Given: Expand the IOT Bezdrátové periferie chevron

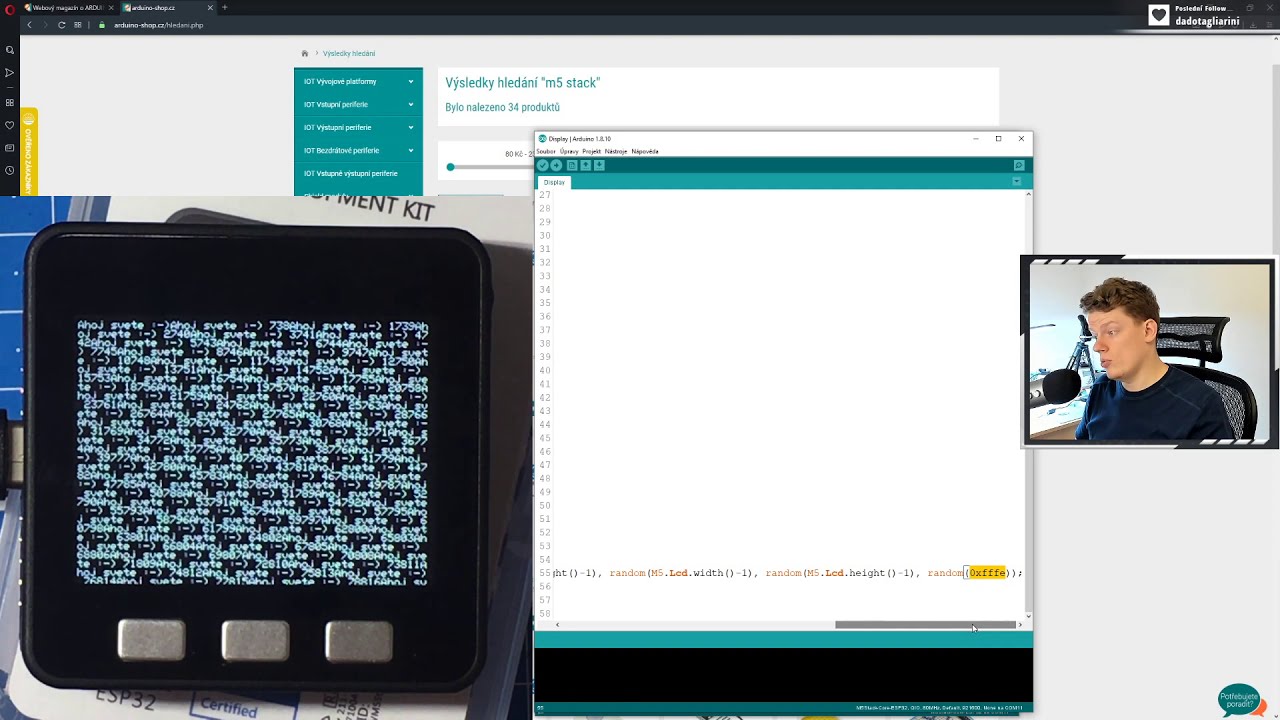Looking at the screenshot, I should [x=410, y=150].
